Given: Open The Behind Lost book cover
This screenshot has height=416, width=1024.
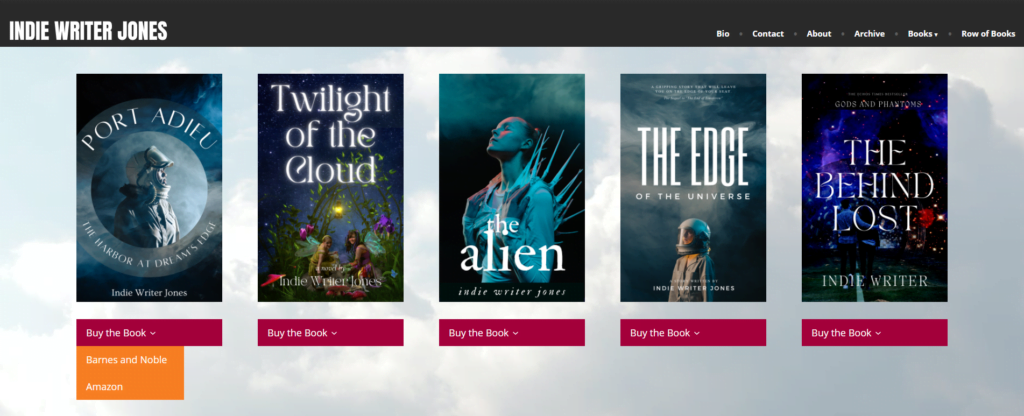Looking at the screenshot, I should pyautogui.click(x=874, y=187).
